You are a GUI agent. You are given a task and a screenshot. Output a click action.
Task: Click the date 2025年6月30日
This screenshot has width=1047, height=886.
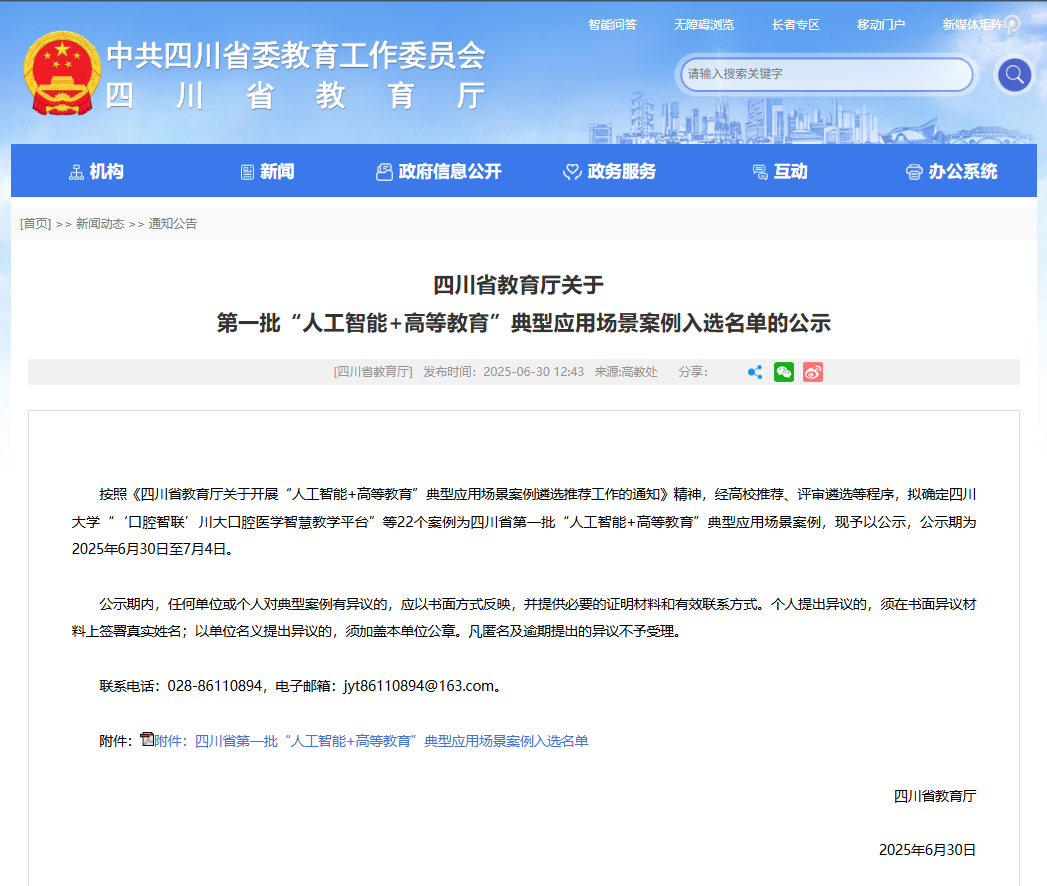tap(927, 850)
